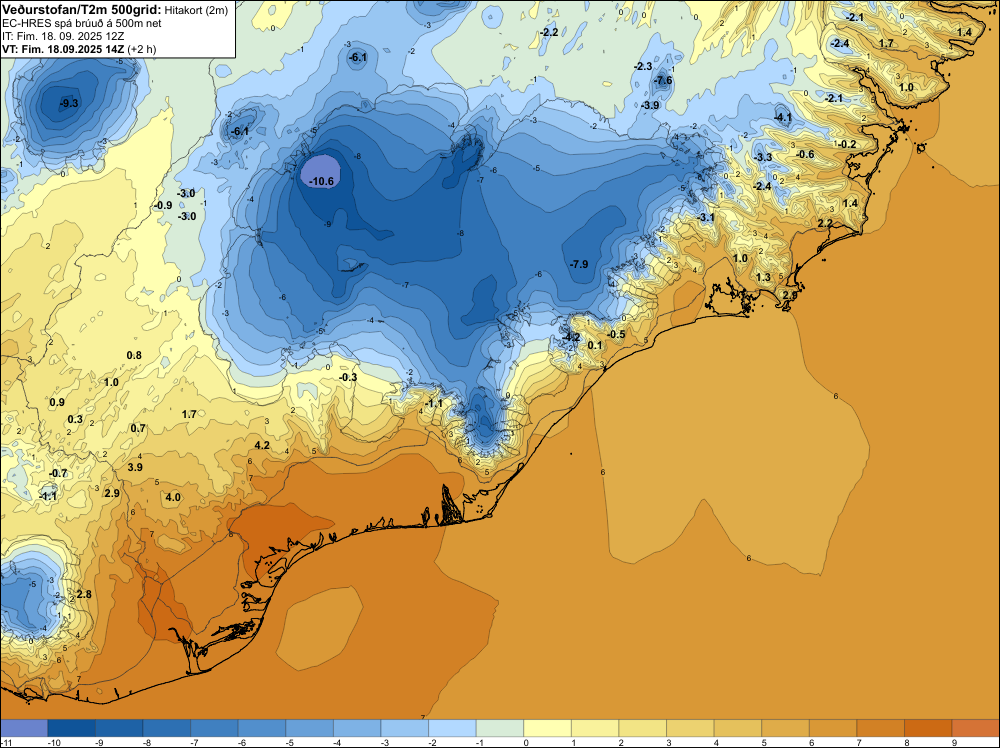
Task: Select the legend swatch between -10 and -9
Action: [x=71, y=728]
